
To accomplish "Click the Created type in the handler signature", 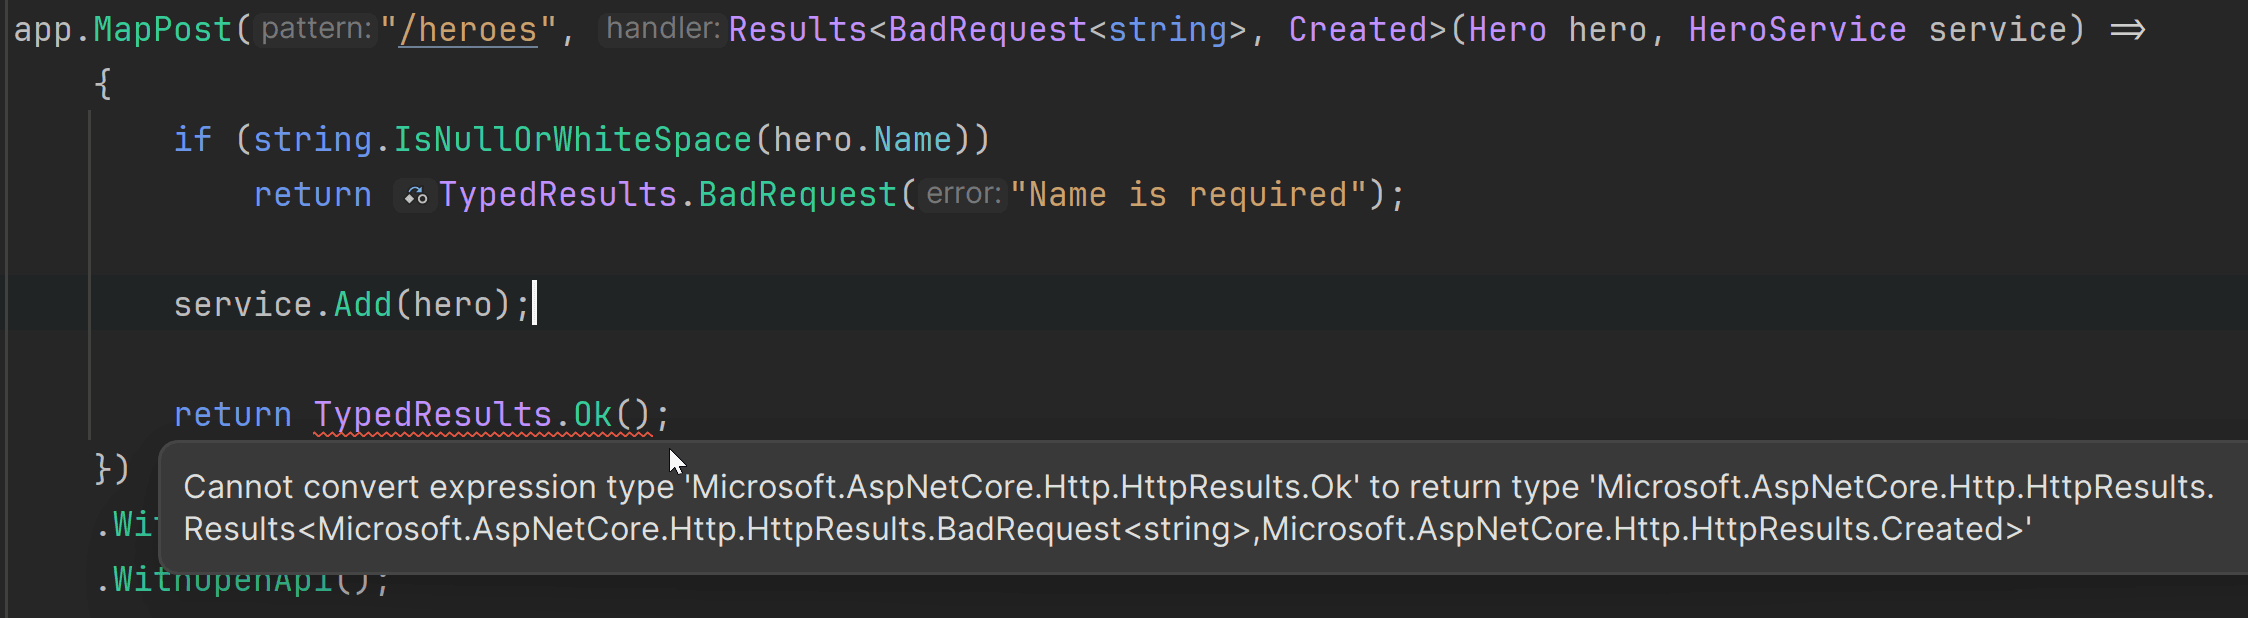I will pyautogui.click(x=1357, y=30).
